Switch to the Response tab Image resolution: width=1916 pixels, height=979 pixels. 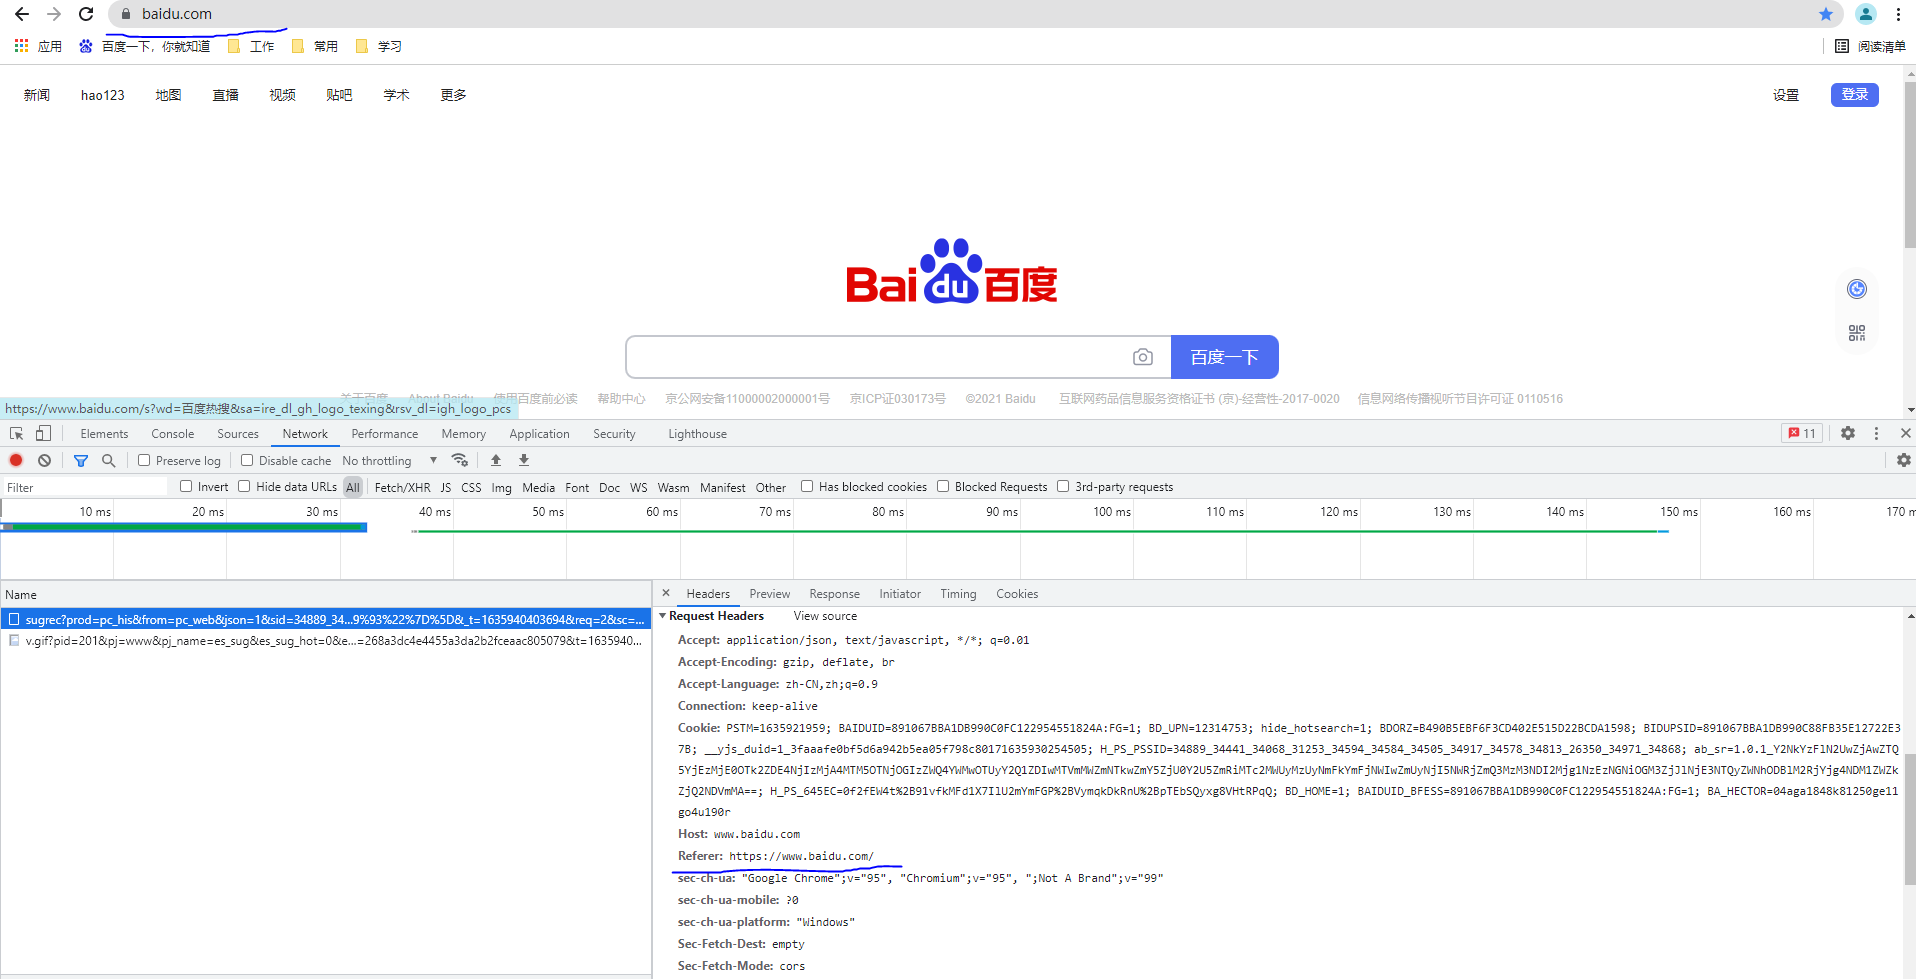coord(834,593)
